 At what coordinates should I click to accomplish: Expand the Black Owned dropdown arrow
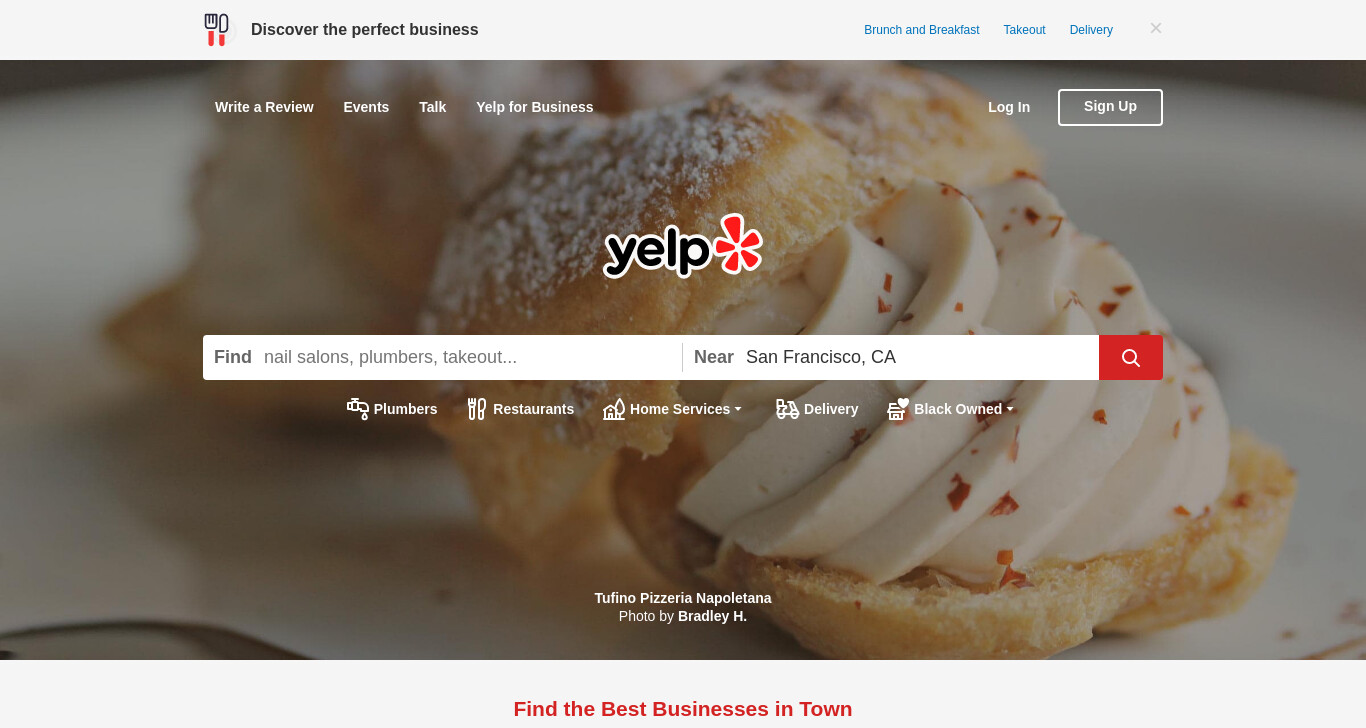(1010, 409)
